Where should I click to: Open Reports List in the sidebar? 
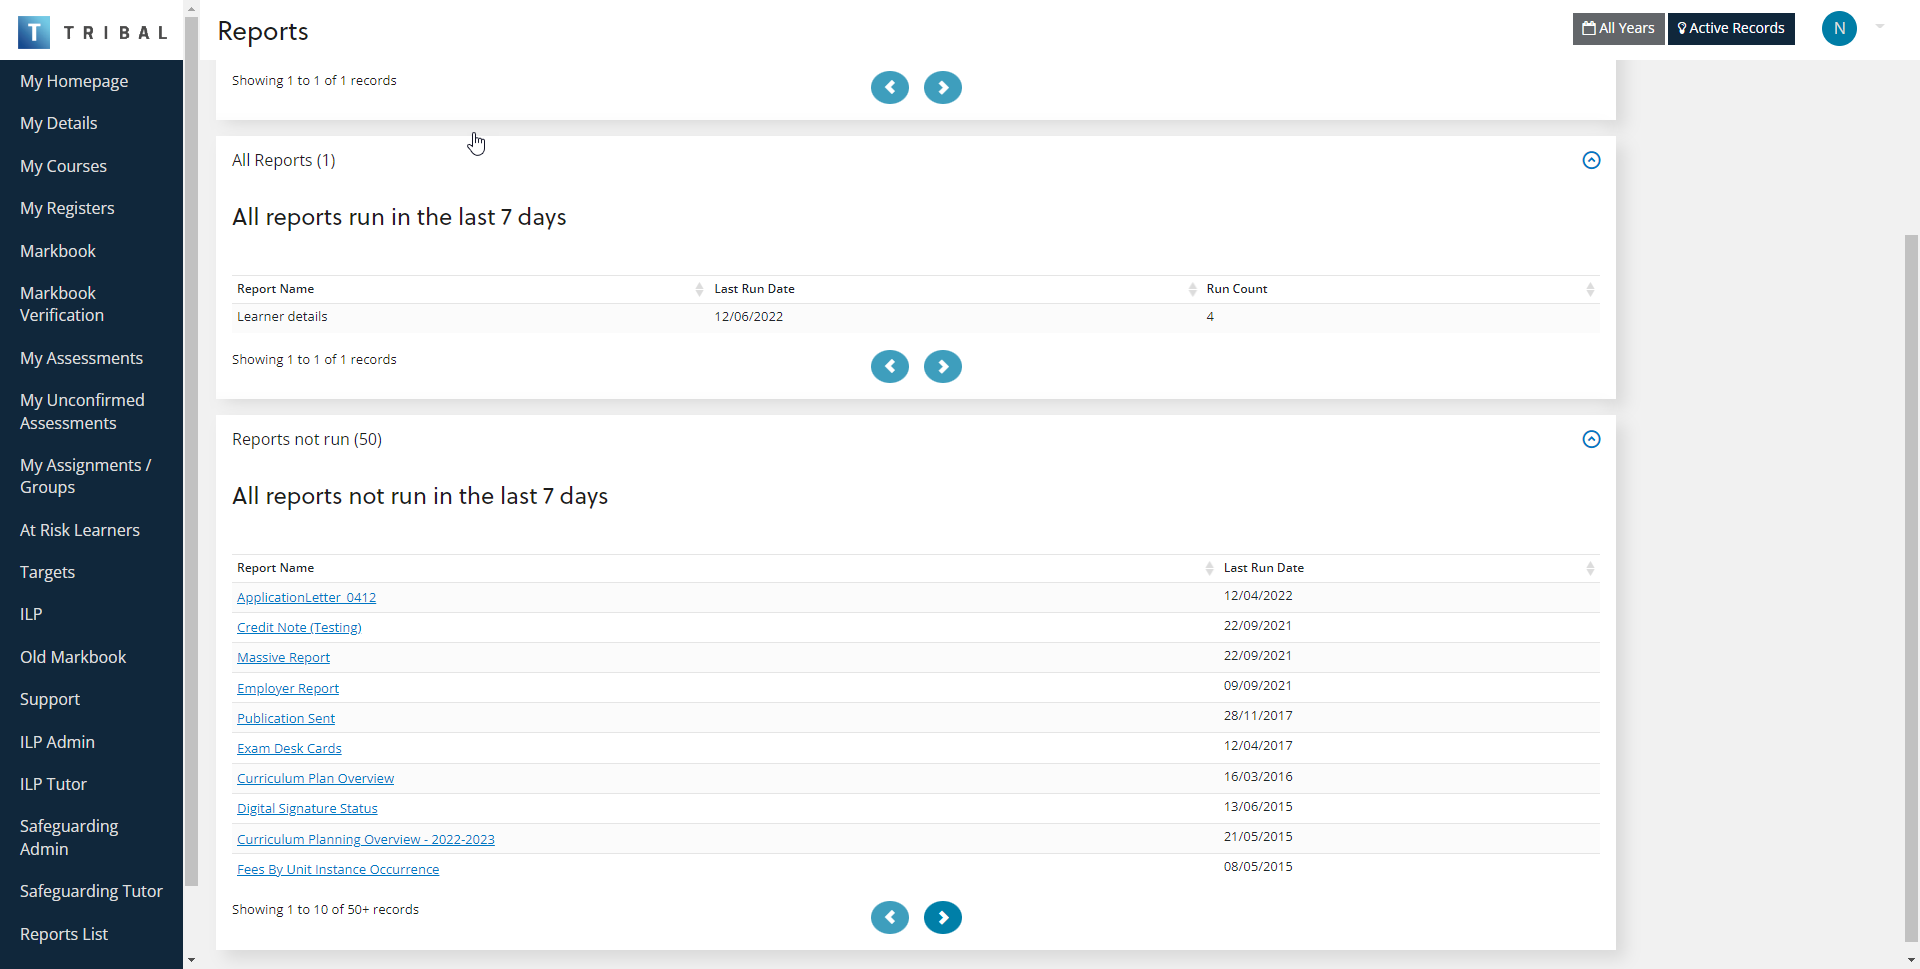tap(64, 934)
